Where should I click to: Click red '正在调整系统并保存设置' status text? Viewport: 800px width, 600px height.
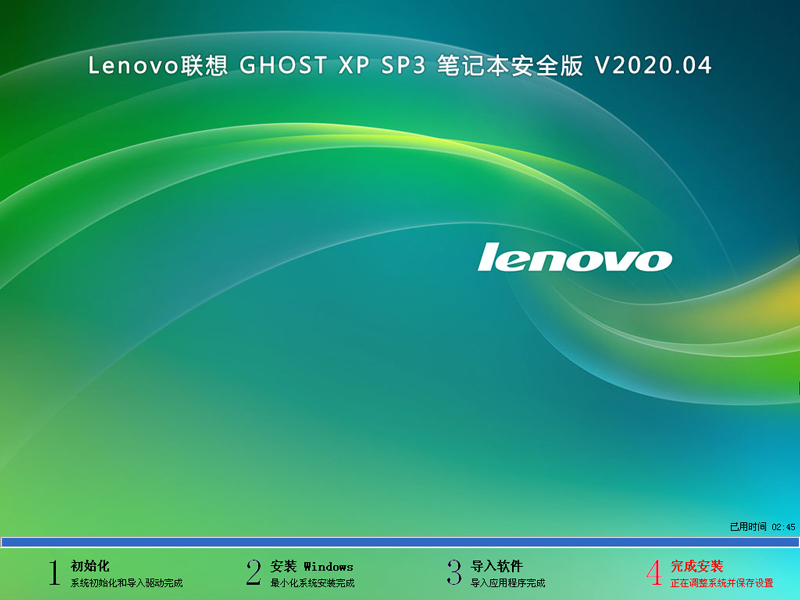pyautogui.click(x=721, y=583)
